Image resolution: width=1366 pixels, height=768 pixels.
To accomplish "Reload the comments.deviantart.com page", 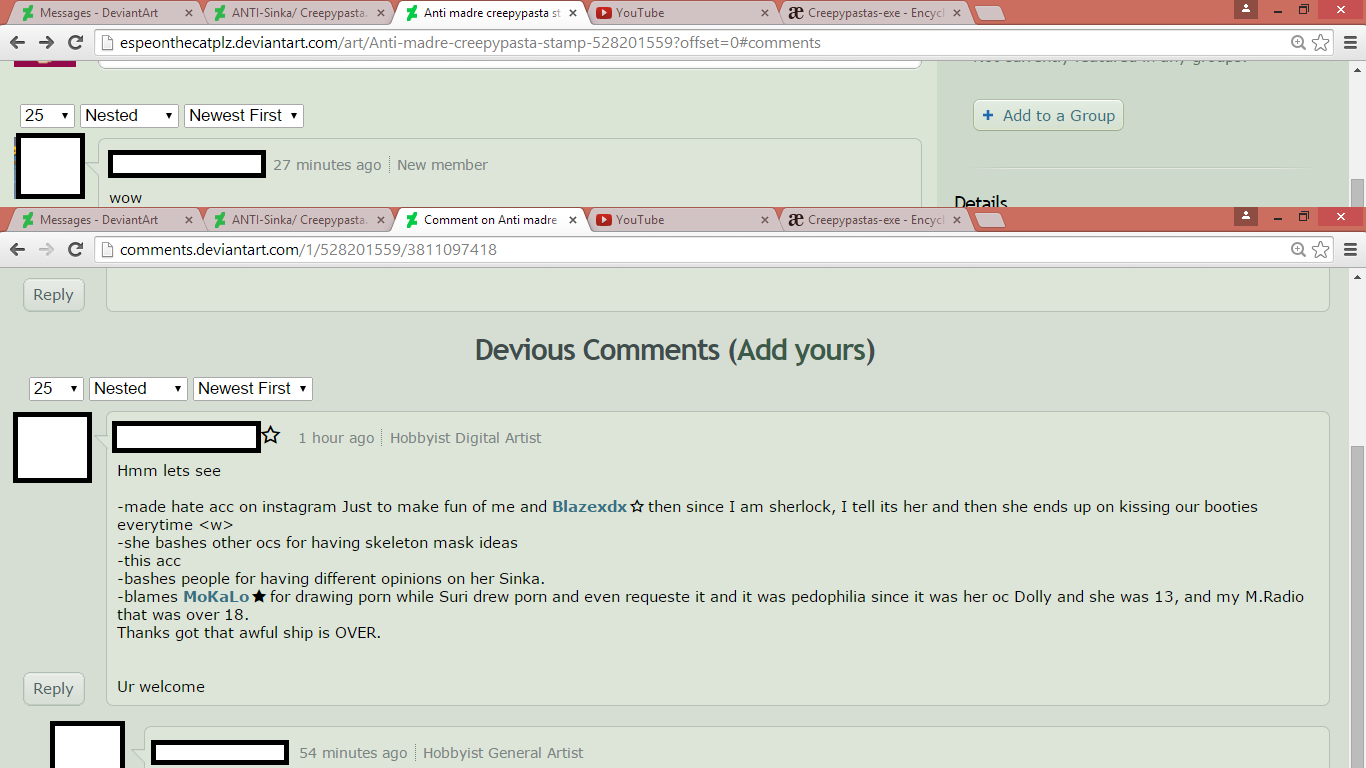I will 75,249.
